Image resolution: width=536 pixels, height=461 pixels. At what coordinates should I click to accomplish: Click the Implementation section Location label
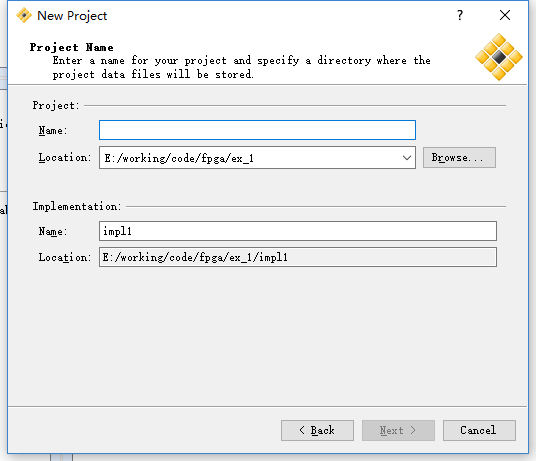point(65,257)
